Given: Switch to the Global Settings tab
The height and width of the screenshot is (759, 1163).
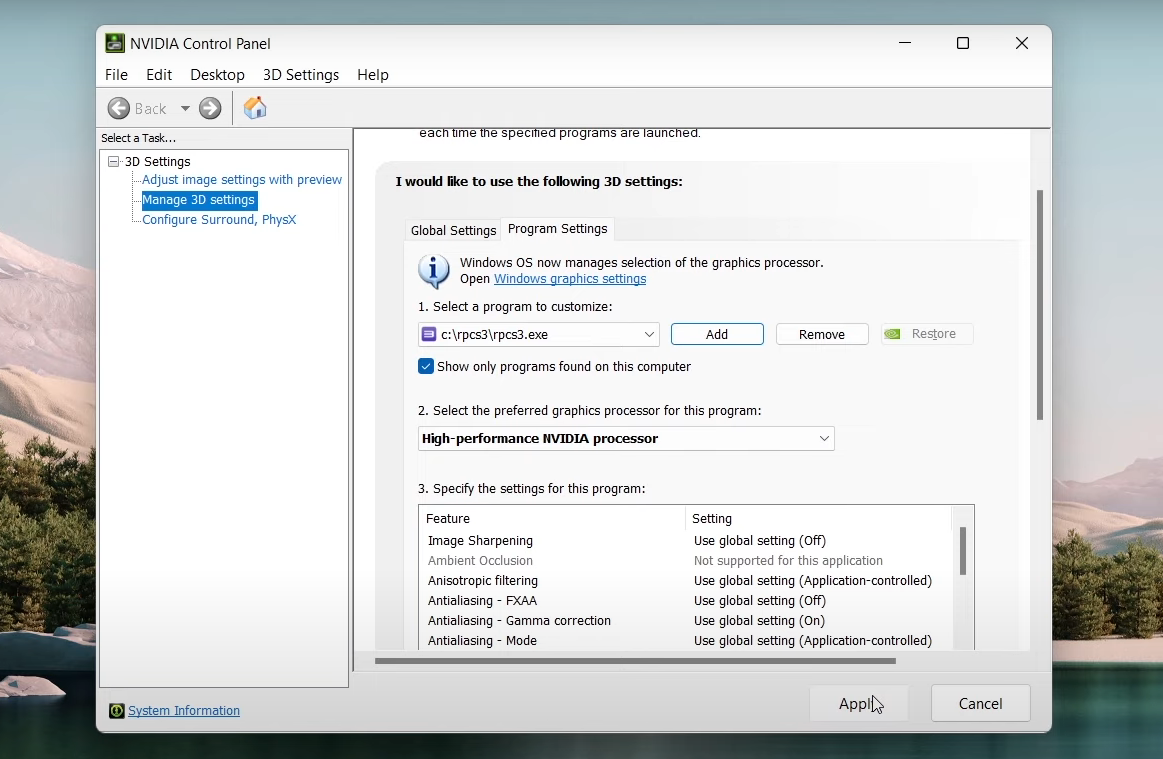Looking at the screenshot, I should tap(453, 230).
